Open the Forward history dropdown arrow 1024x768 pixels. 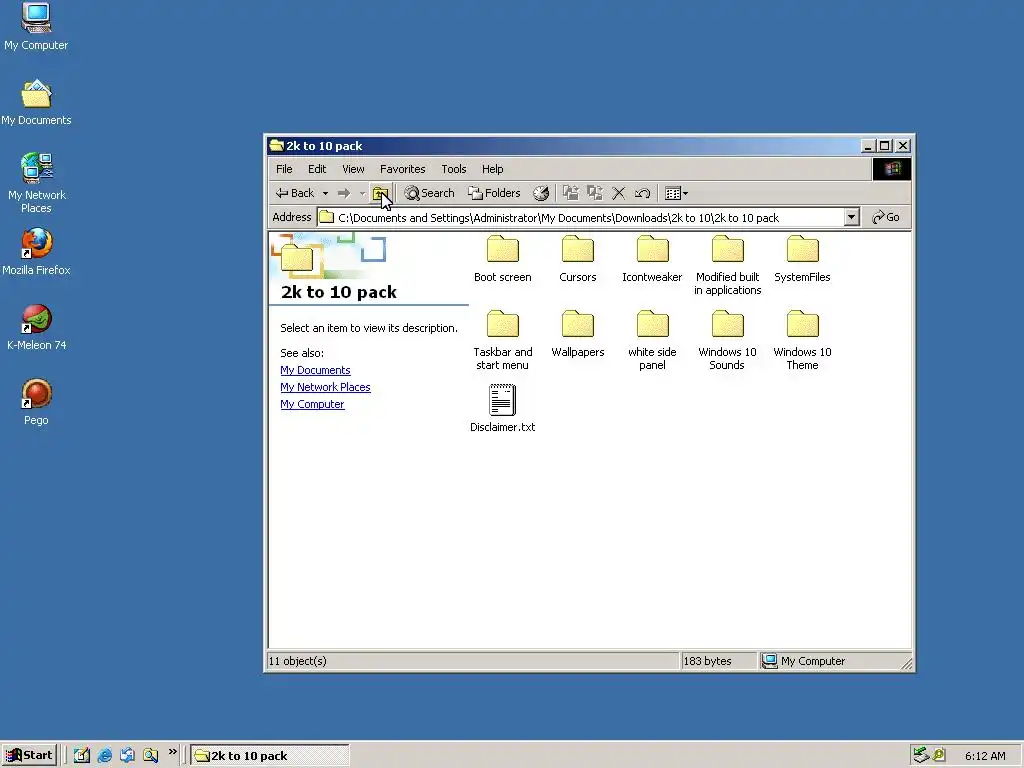(x=362, y=193)
